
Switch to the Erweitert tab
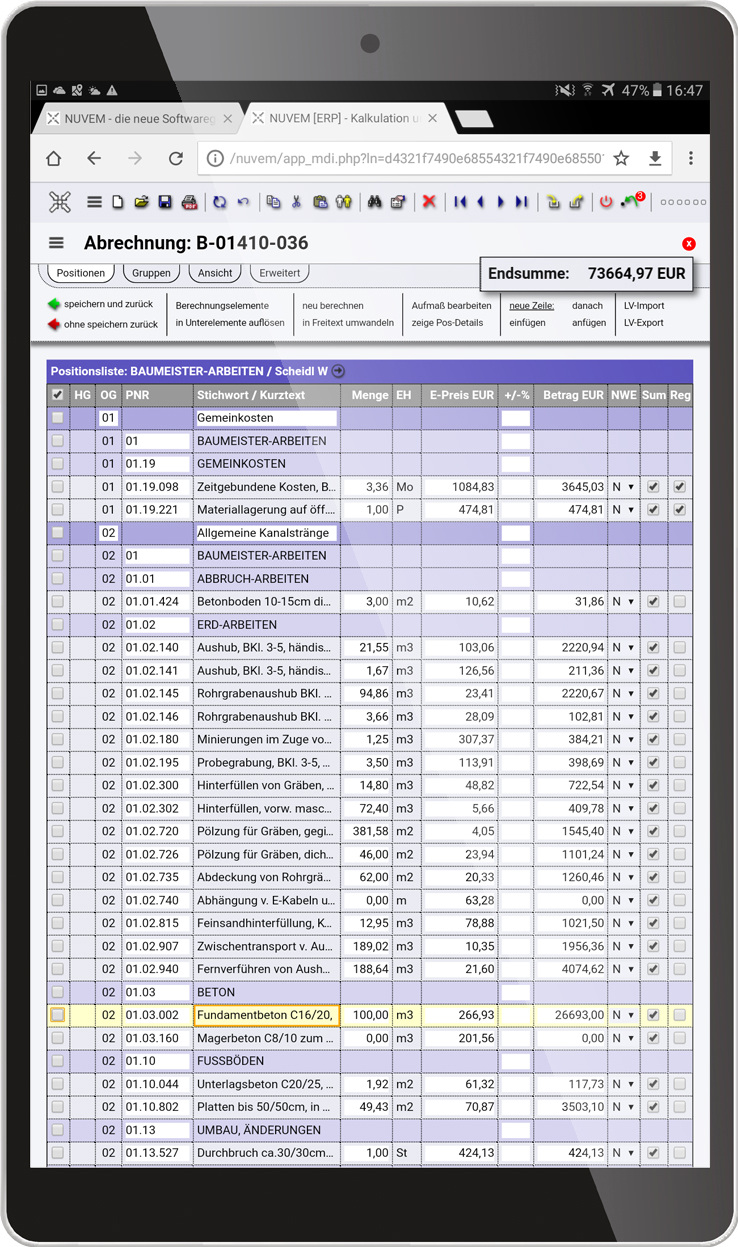pos(279,273)
